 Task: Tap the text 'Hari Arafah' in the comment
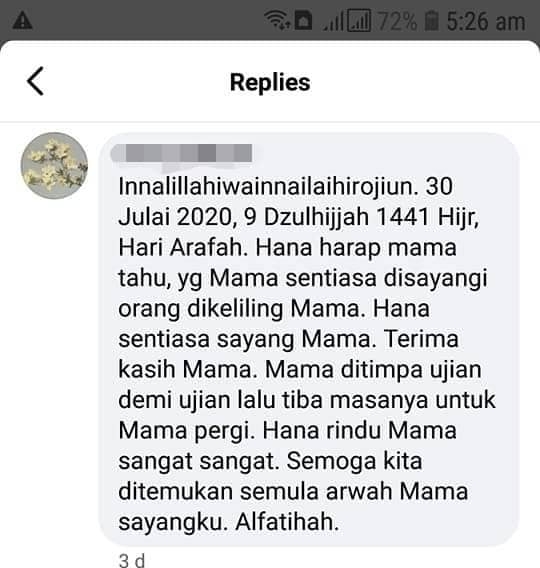pos(183,247)
